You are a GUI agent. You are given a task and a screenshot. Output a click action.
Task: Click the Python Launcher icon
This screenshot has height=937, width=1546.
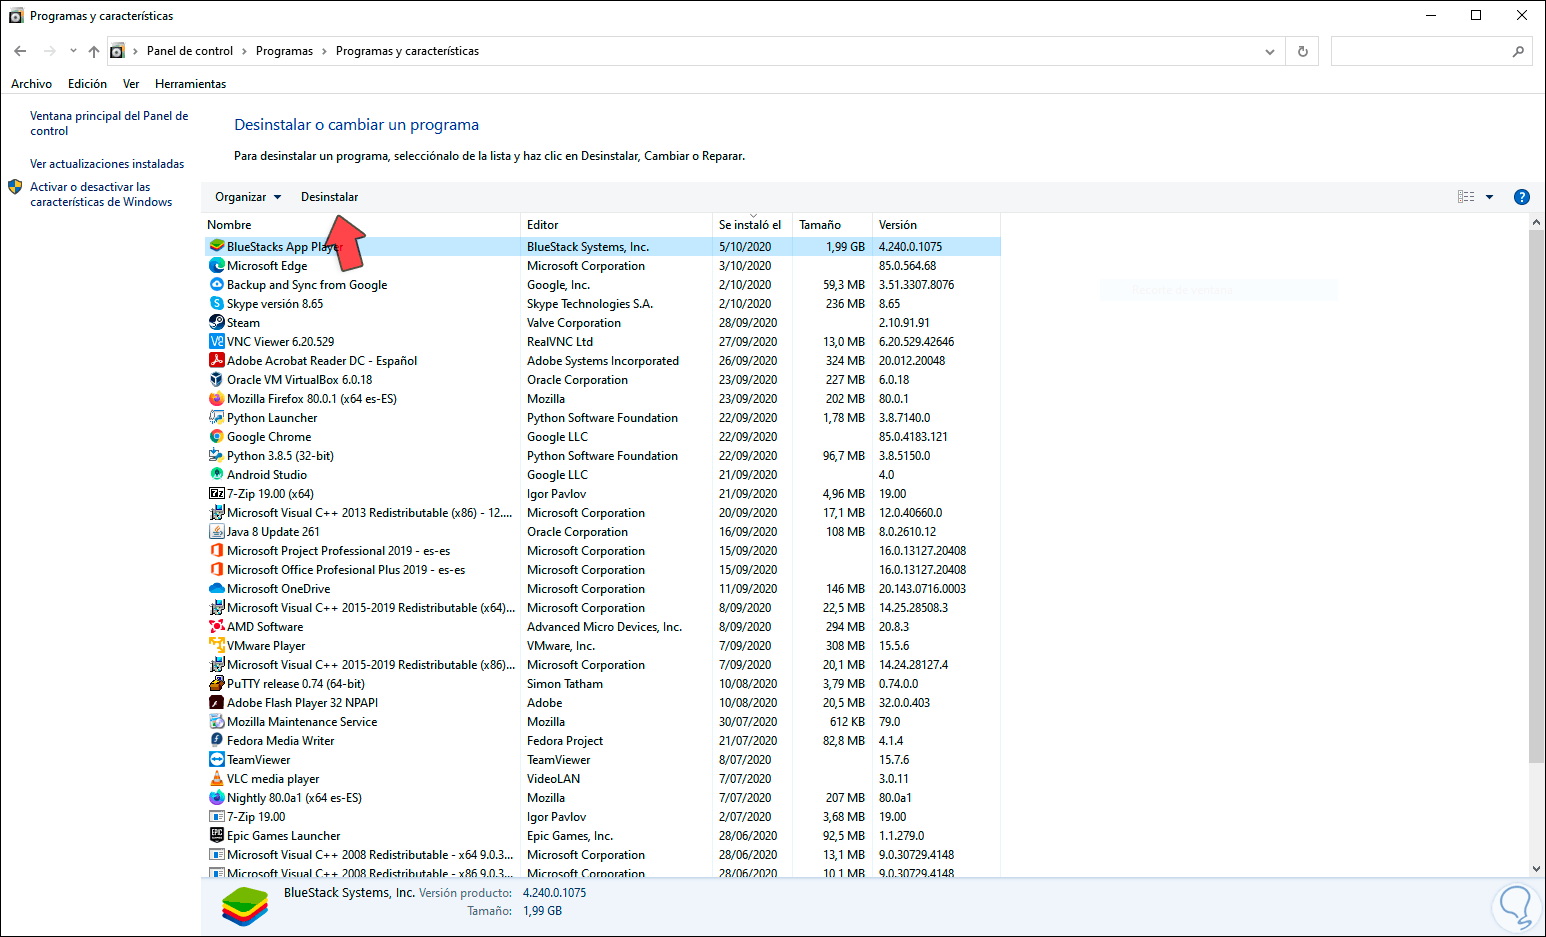tap(216, 418)
